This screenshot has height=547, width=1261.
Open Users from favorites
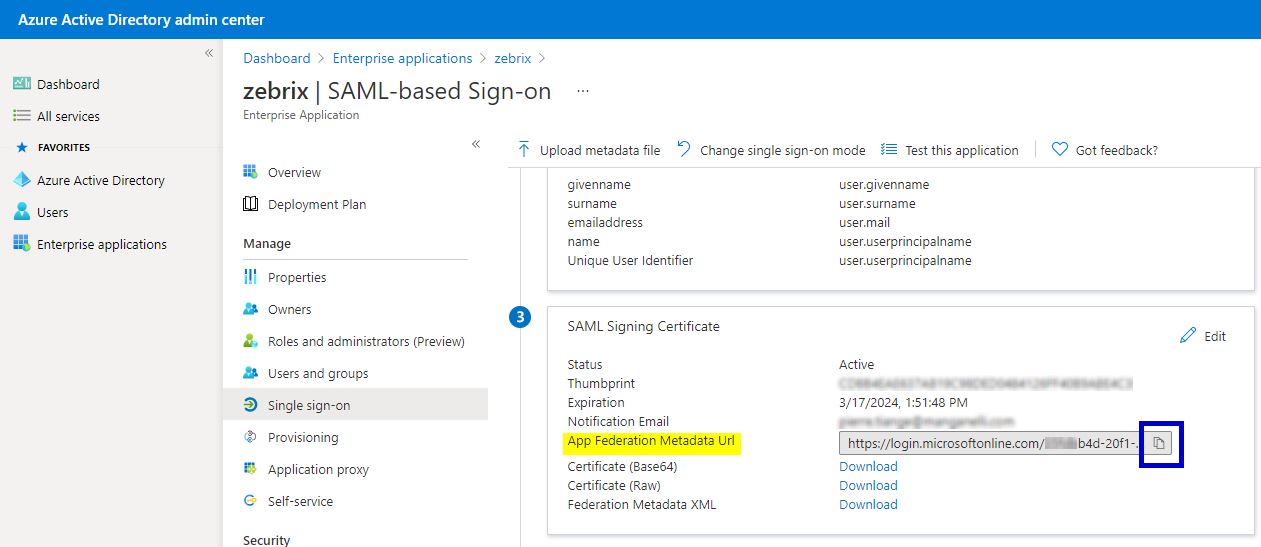pyautogui.click(x=53, y=212)
